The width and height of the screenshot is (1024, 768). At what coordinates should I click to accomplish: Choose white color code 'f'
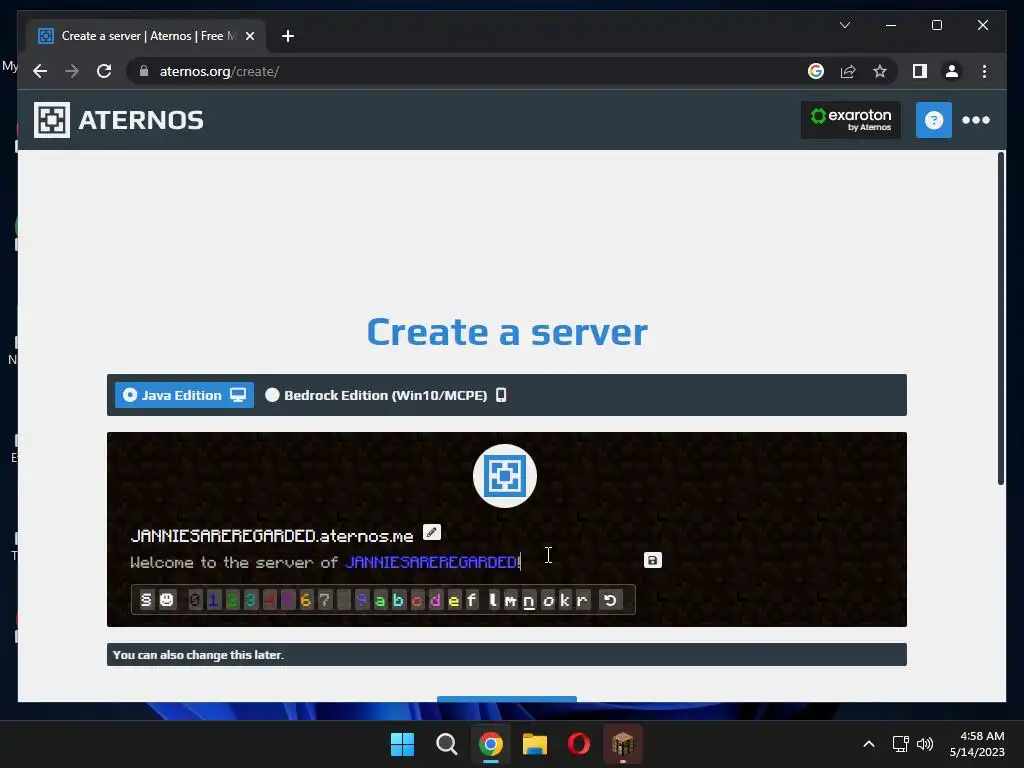(x=472, y=600)
